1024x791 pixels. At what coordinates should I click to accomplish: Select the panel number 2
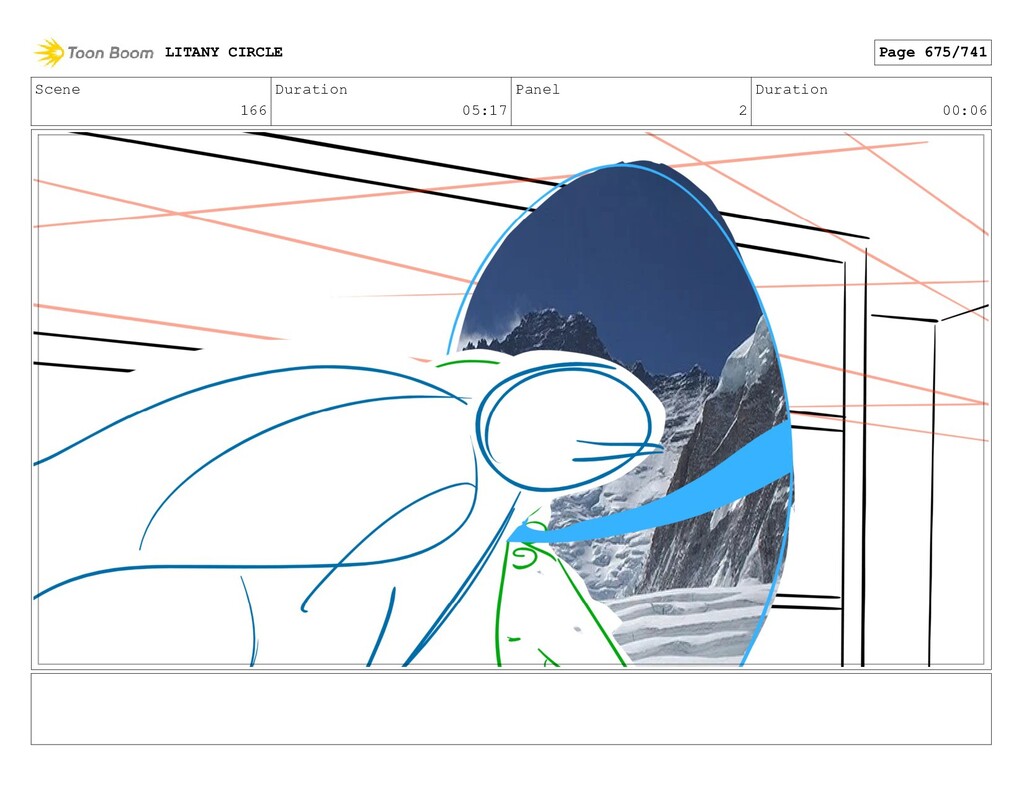743,110
